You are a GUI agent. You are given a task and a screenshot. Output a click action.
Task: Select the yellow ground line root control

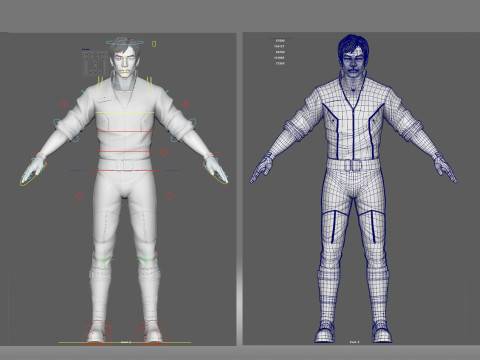pyautogui.click(x=125, y=342)
